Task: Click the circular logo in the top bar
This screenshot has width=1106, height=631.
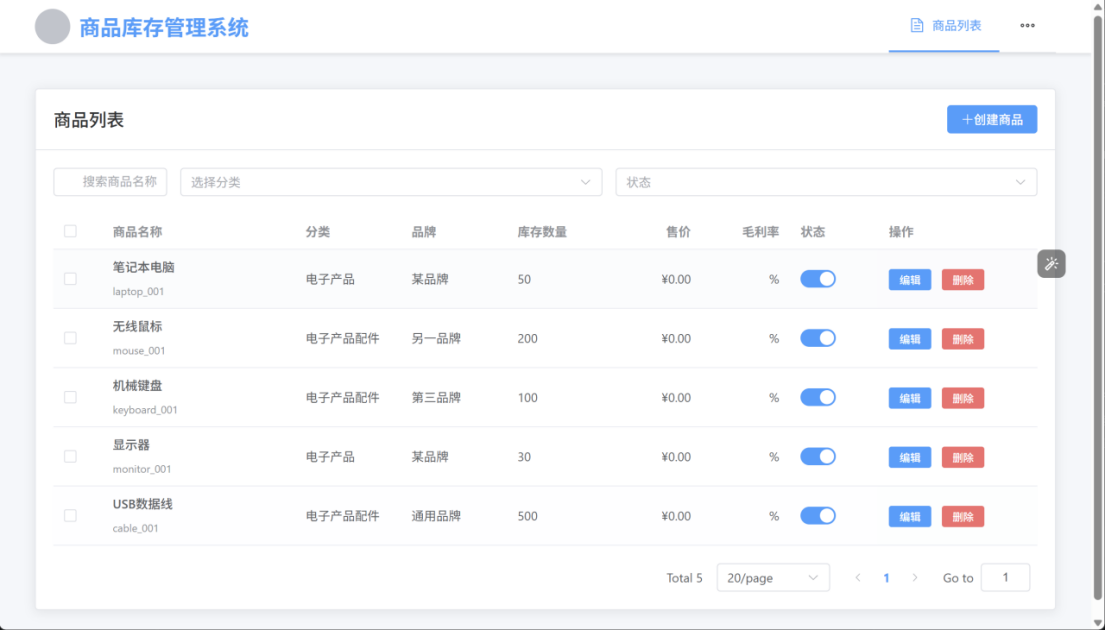Action: point(50,26)
